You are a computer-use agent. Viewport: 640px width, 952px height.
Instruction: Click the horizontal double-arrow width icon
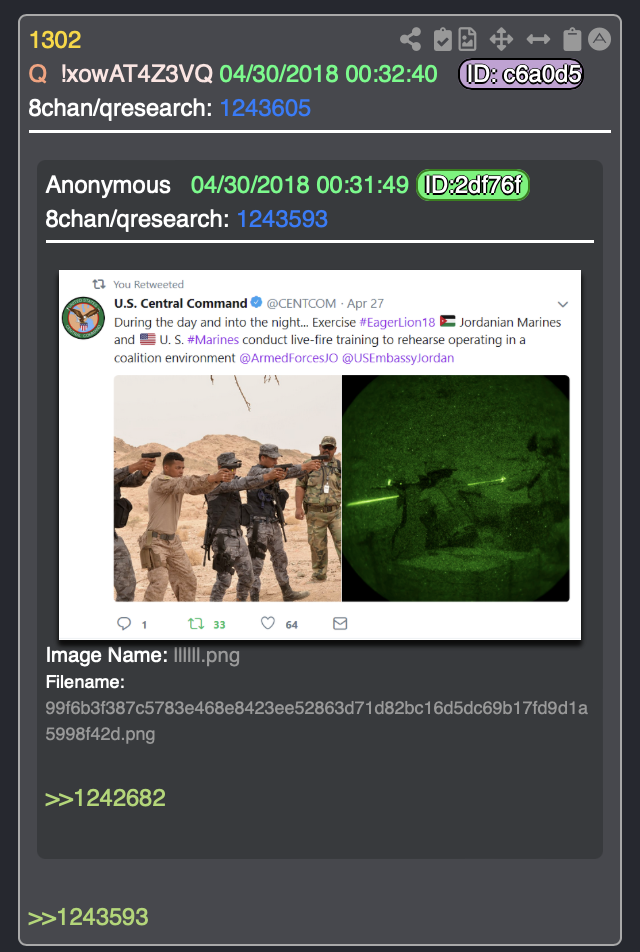click(538, 39)
